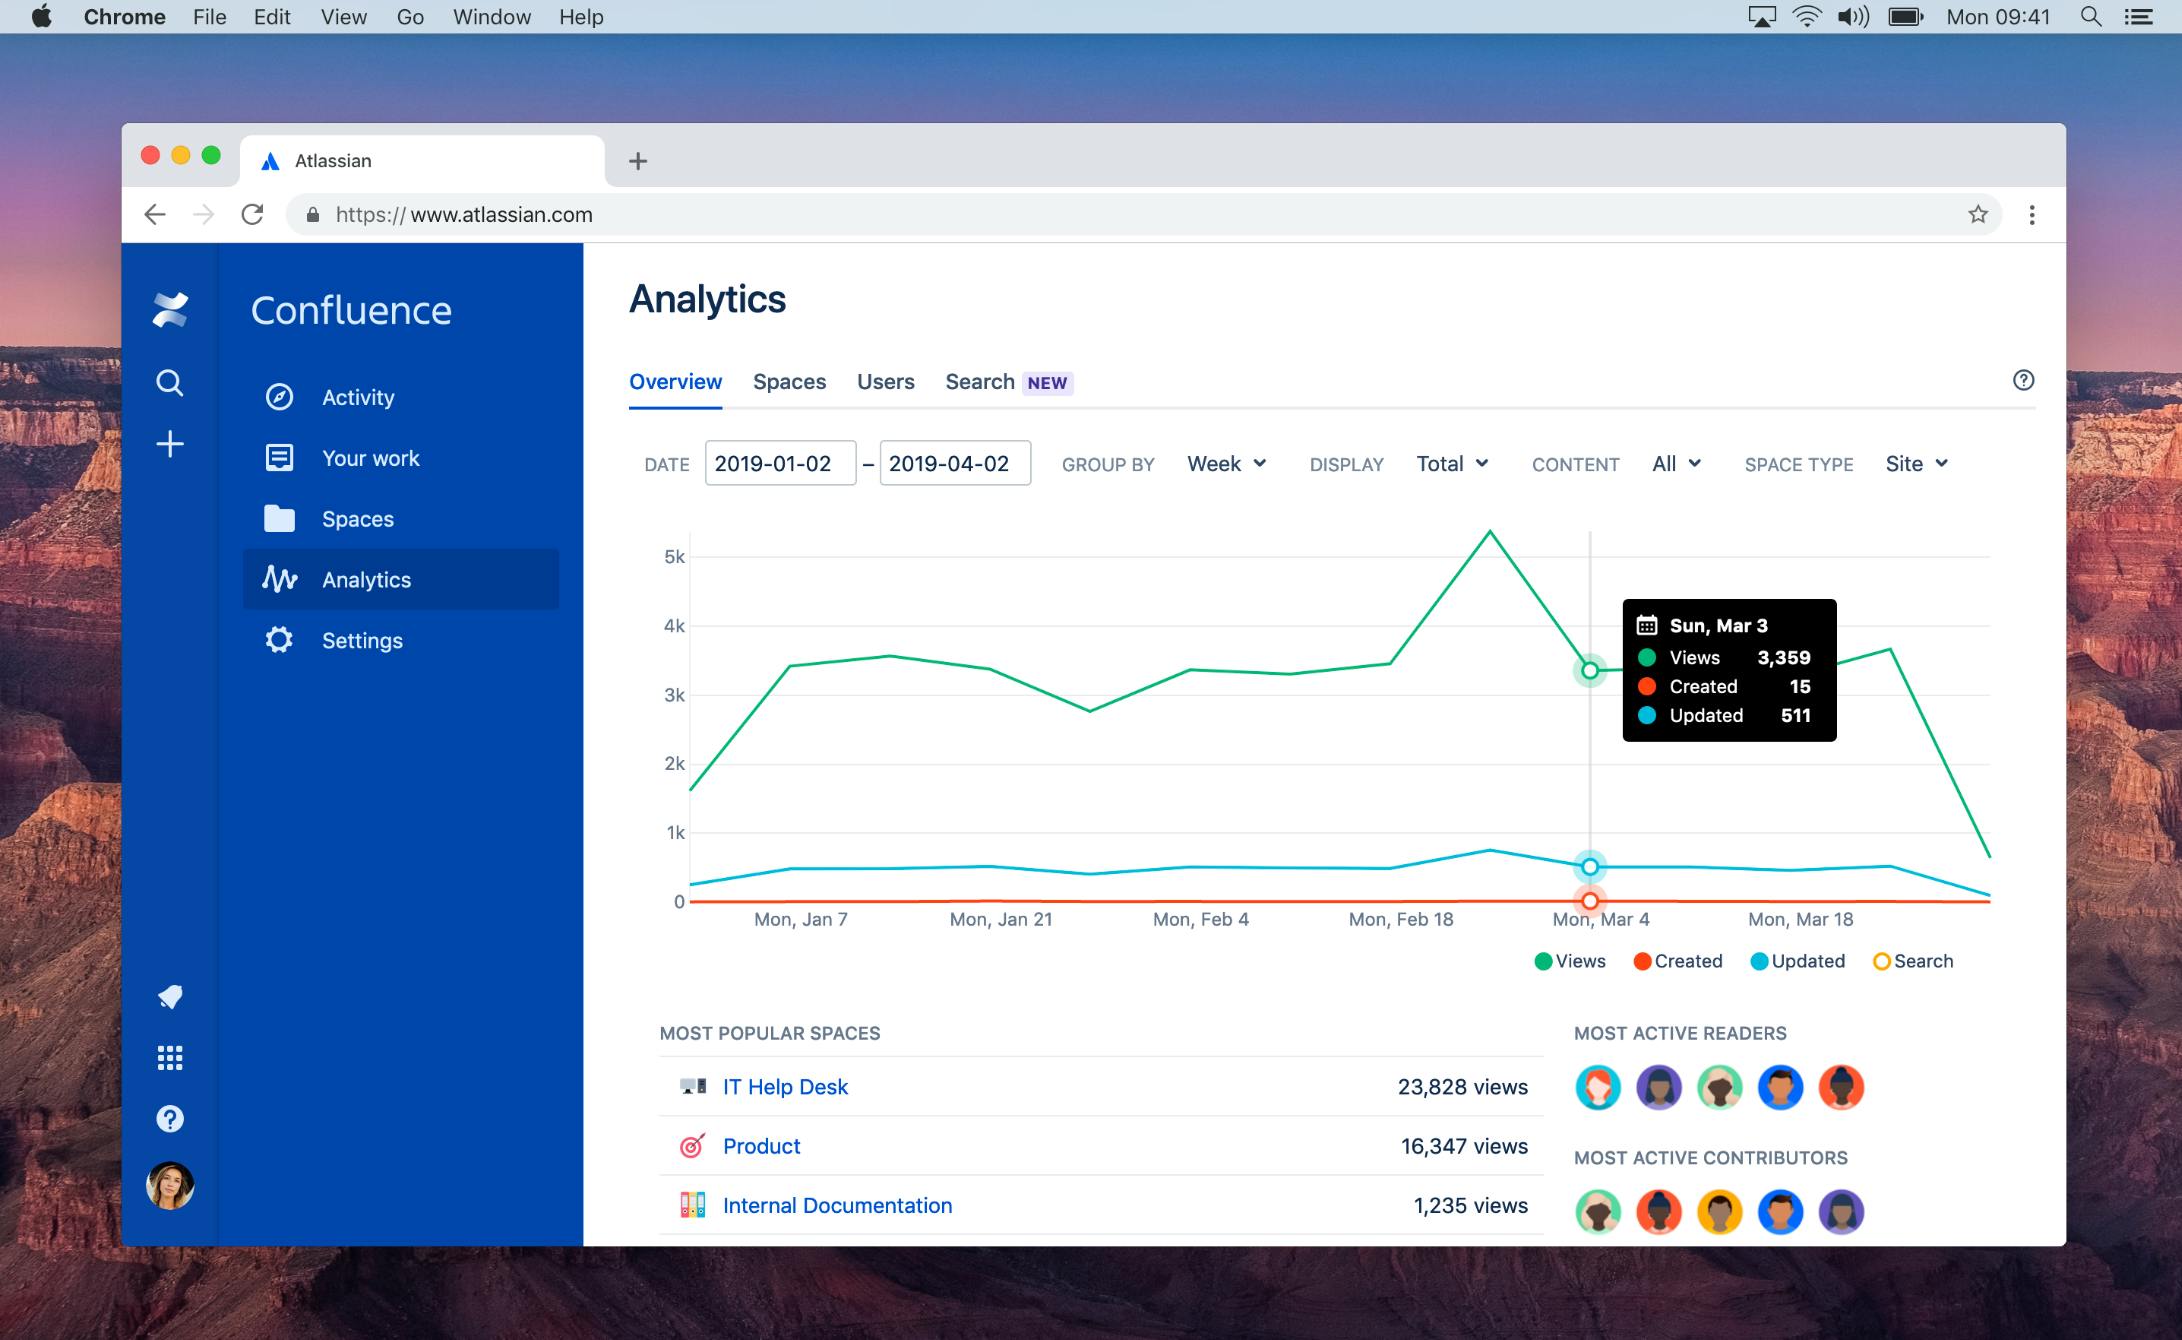
Task: Enable Search series in chart legend
Action: [x=1913, y=961]
